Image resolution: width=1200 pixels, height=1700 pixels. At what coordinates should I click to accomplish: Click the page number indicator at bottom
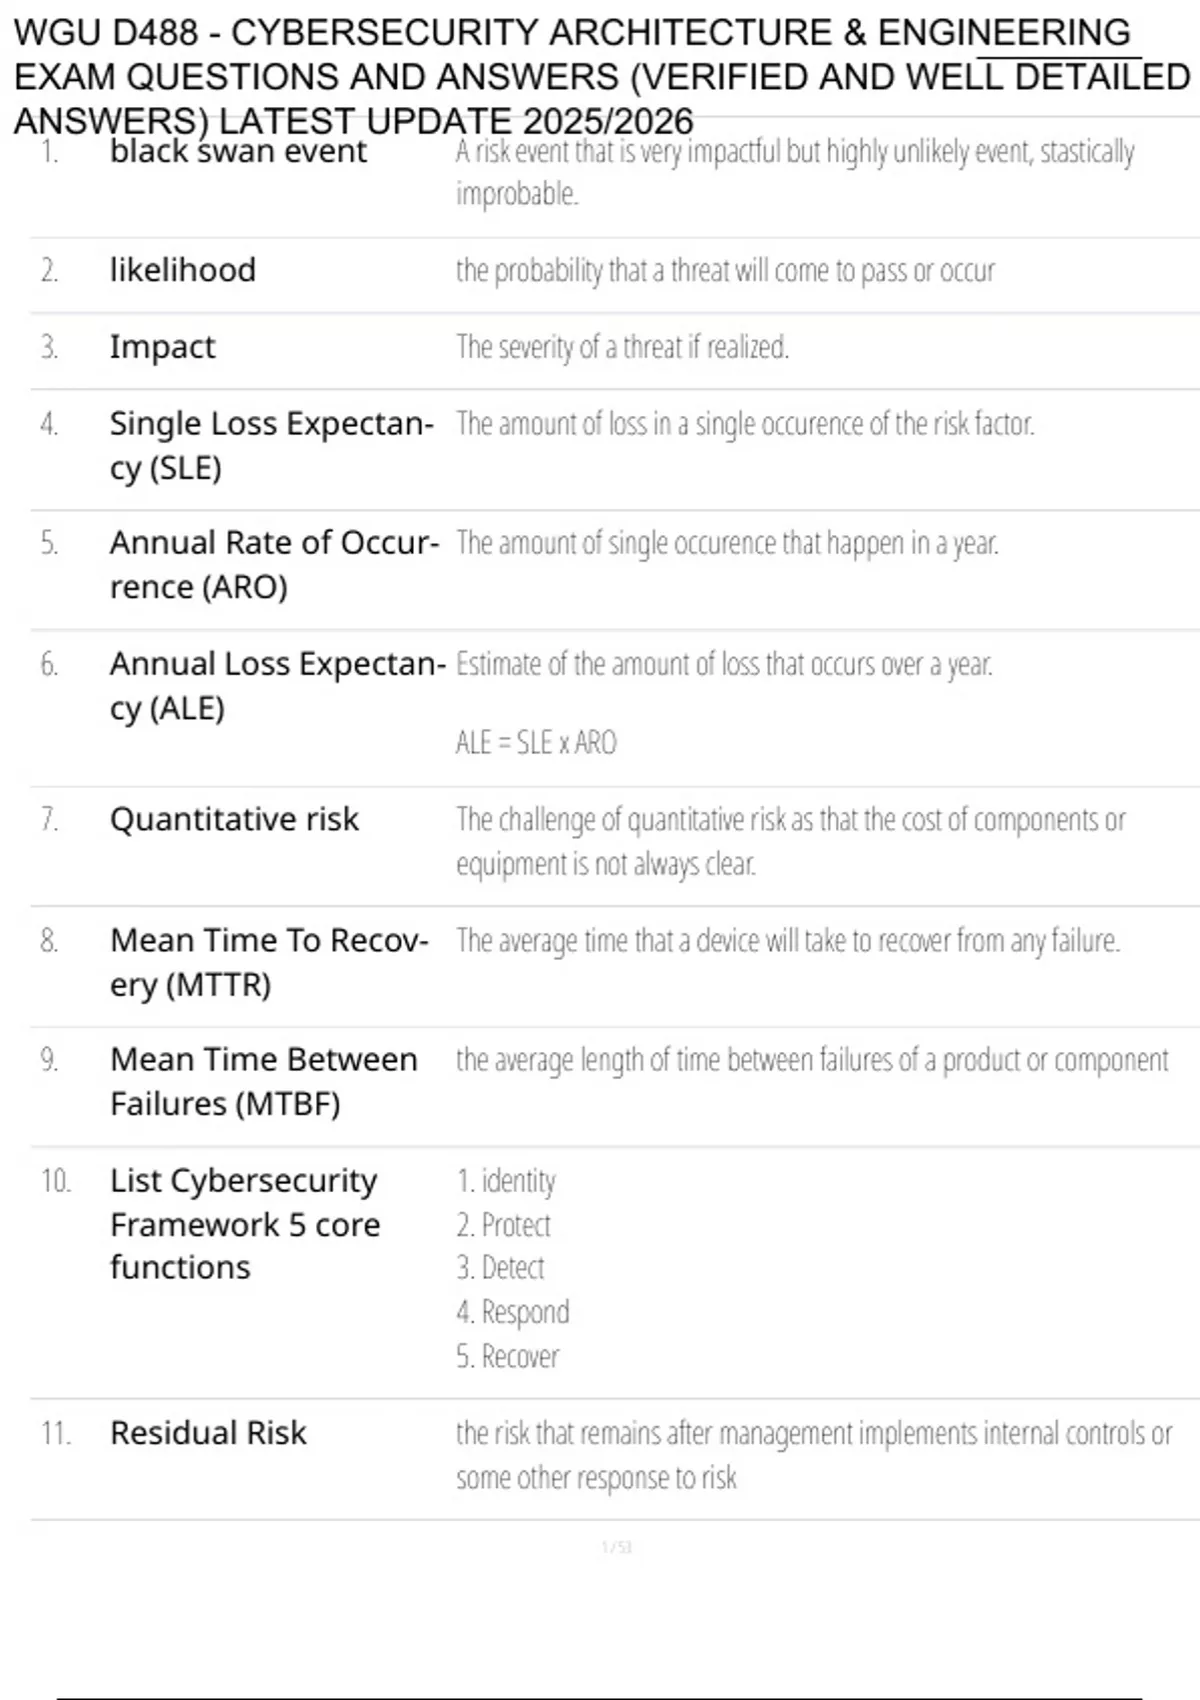[616, 1548]
